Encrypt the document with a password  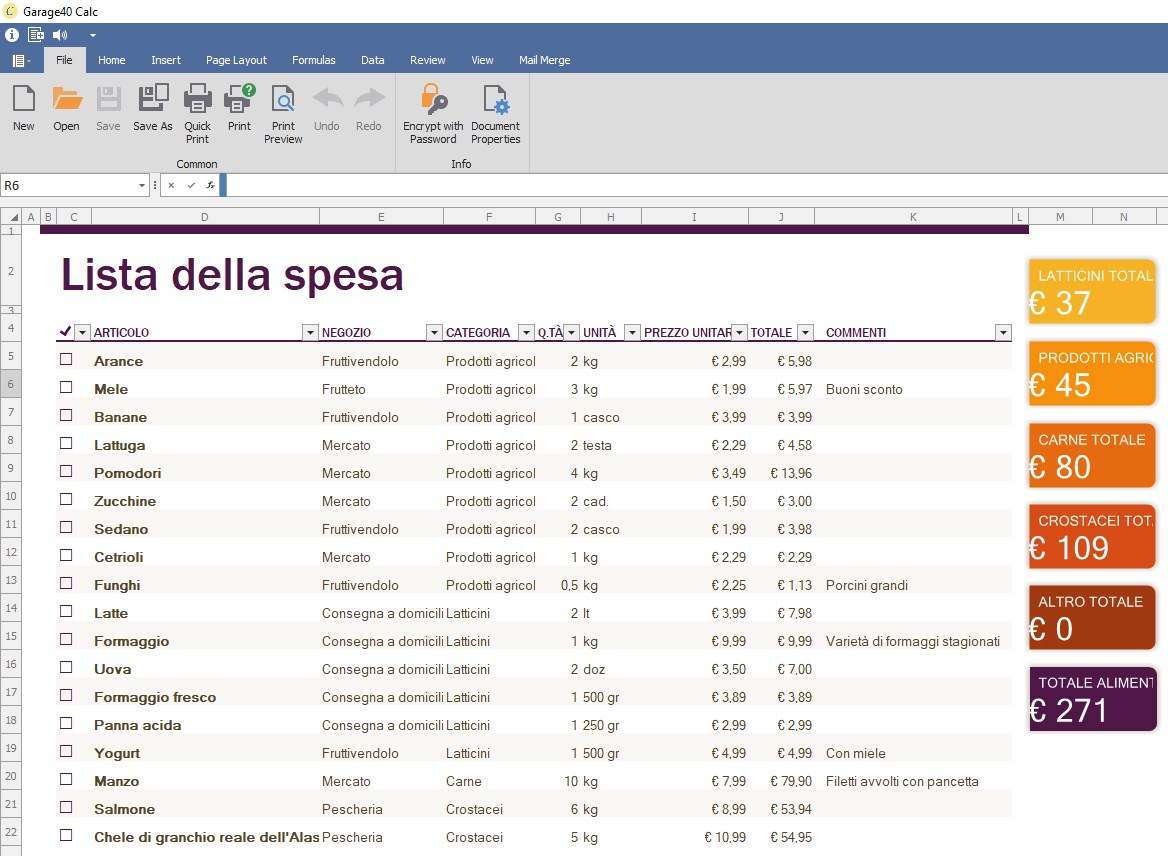coord(433,114)
